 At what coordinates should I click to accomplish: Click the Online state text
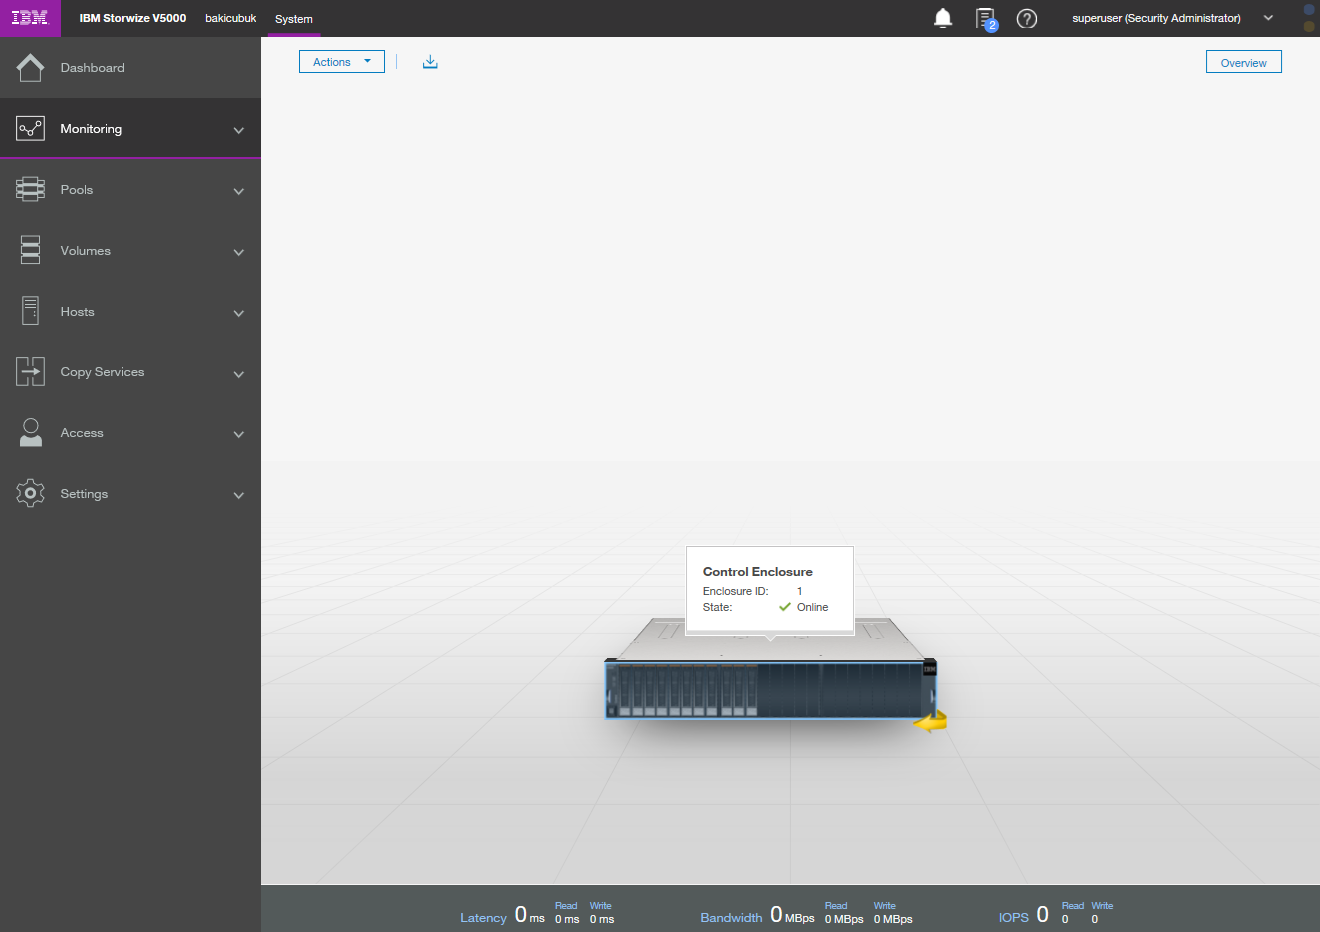pyautogui.click(x=812, y=607)
